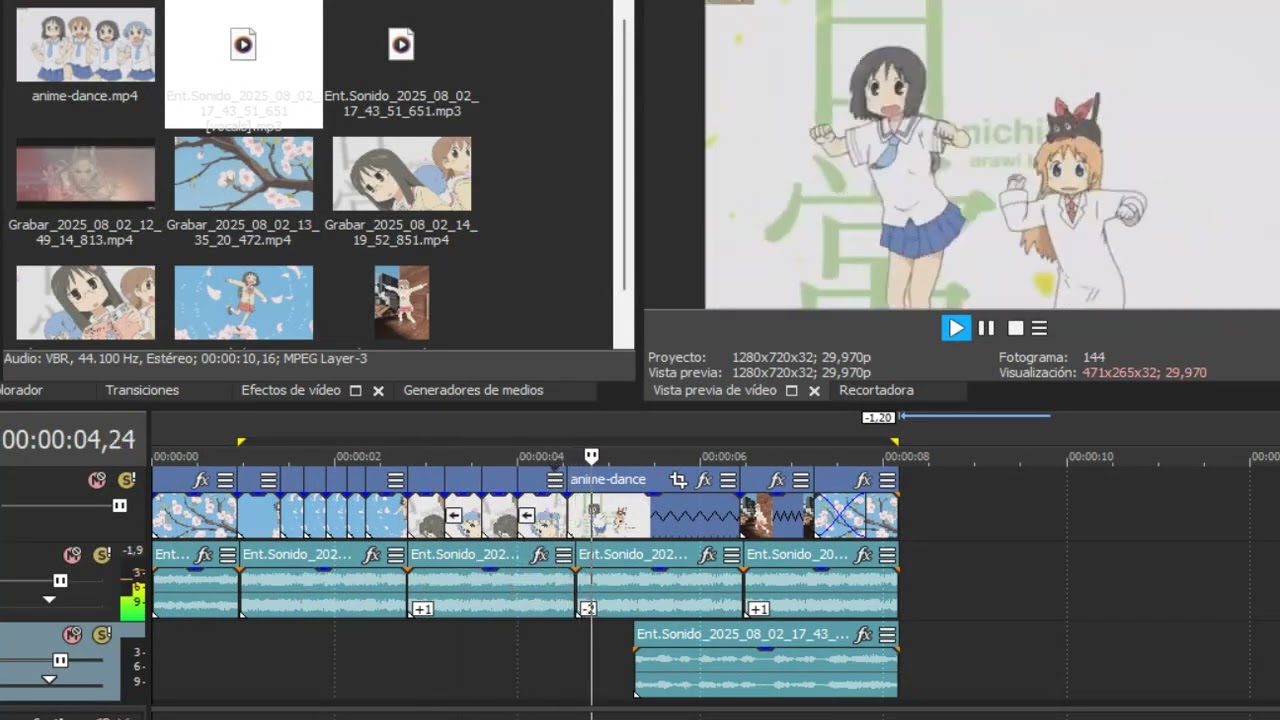This screenshot has height=720, width=1280.
Task: Select Grabar_2025_08_02_14_19_52_851.mp4 thumbnail
Action: 401,172
